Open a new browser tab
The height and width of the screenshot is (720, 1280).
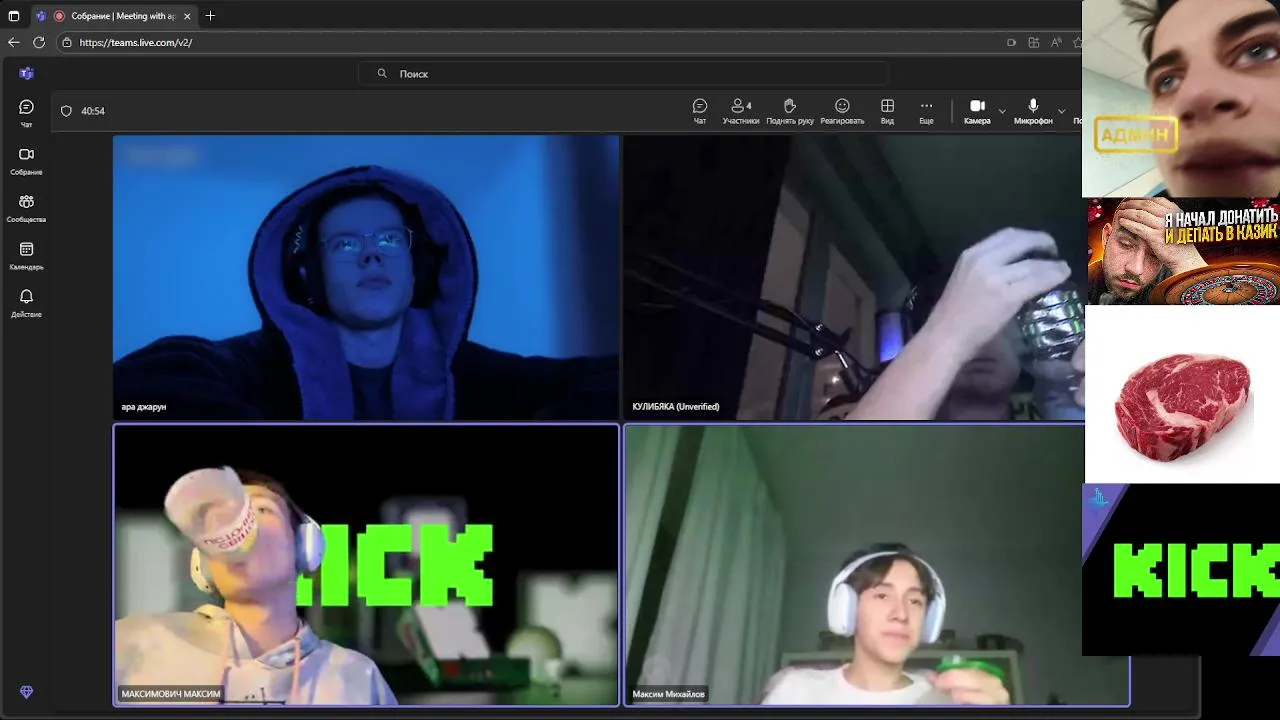click(210, 16)
